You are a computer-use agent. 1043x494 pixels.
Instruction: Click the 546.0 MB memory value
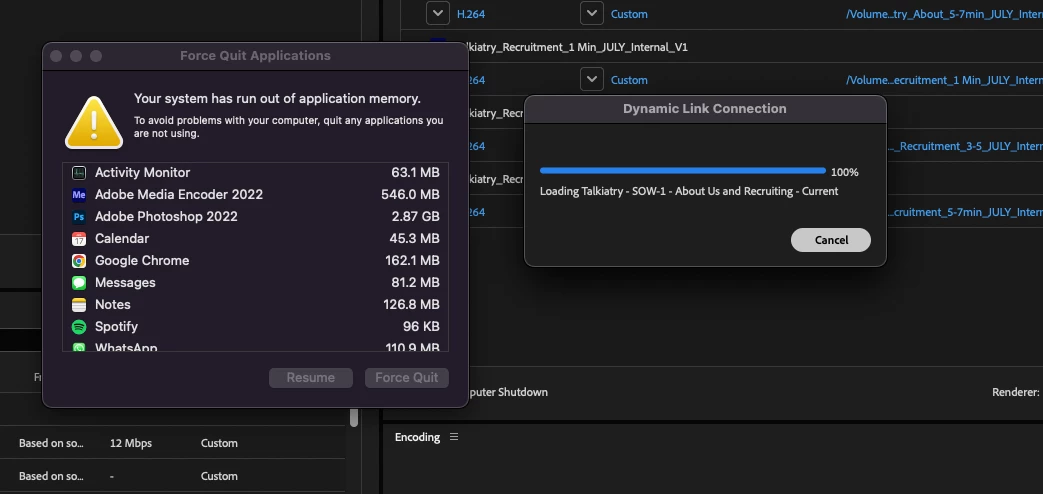tap(410, 195)
